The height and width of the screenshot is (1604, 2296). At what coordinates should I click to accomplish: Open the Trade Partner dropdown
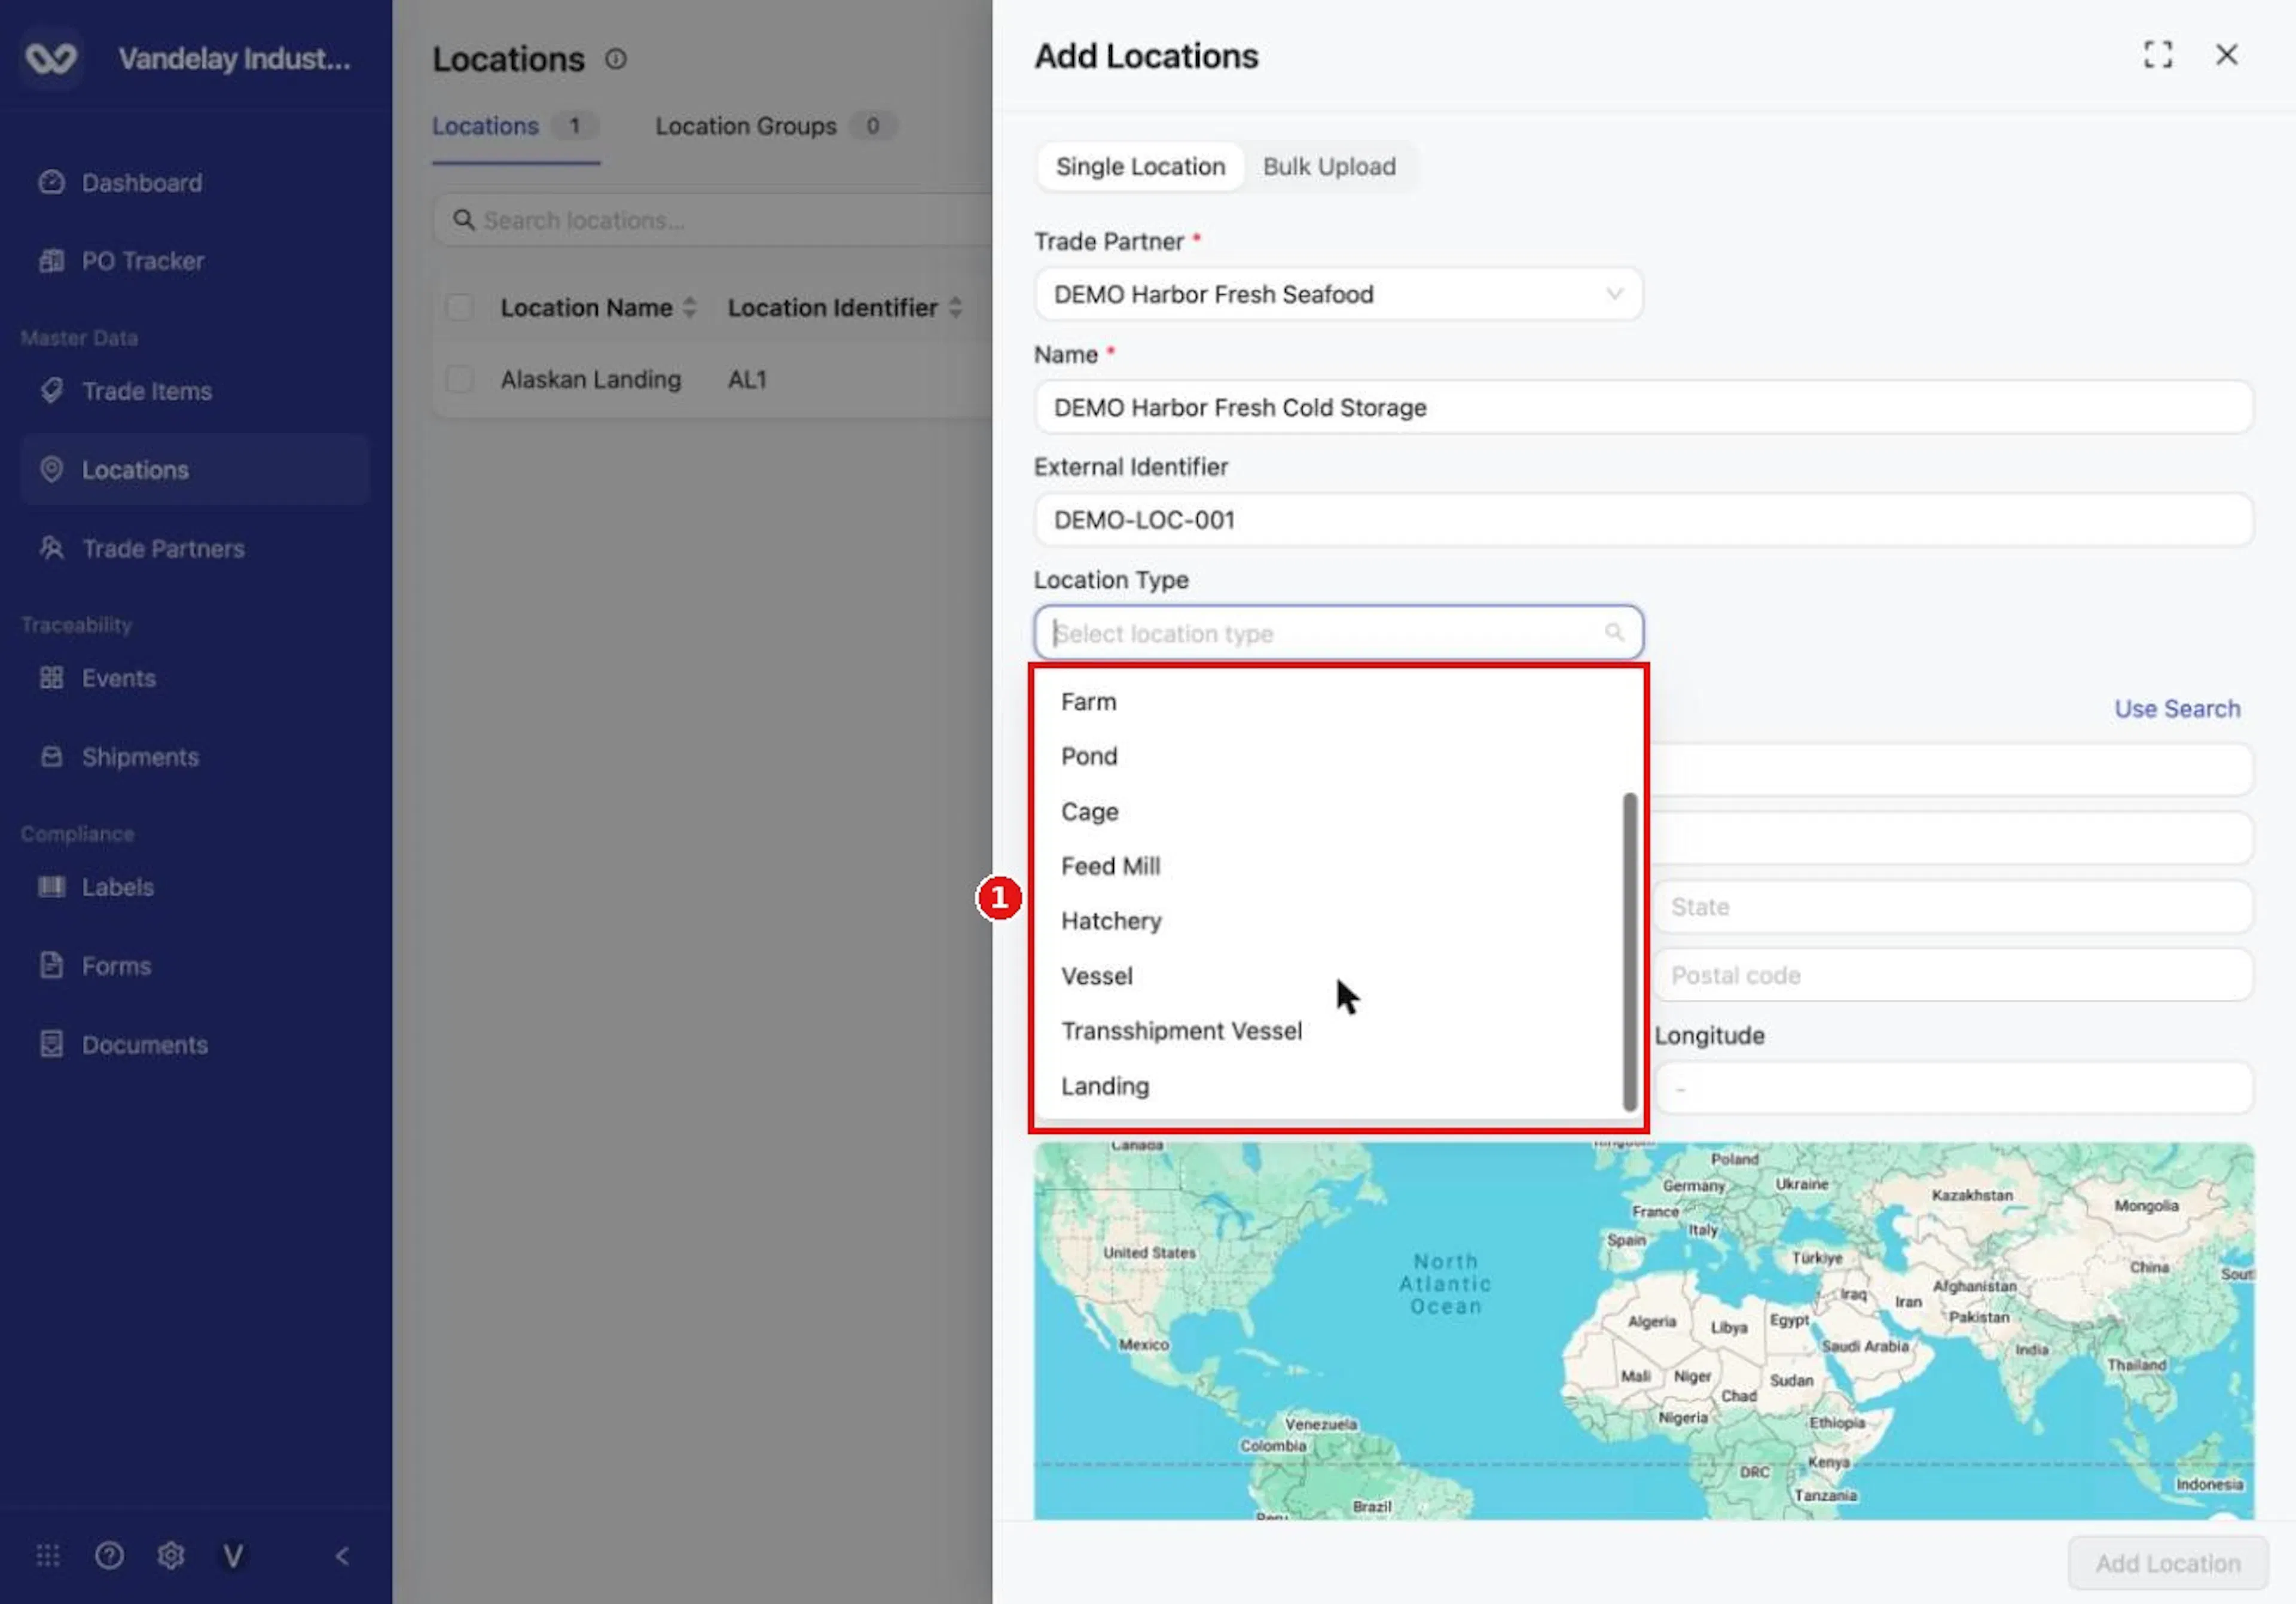pos(1338,294)
